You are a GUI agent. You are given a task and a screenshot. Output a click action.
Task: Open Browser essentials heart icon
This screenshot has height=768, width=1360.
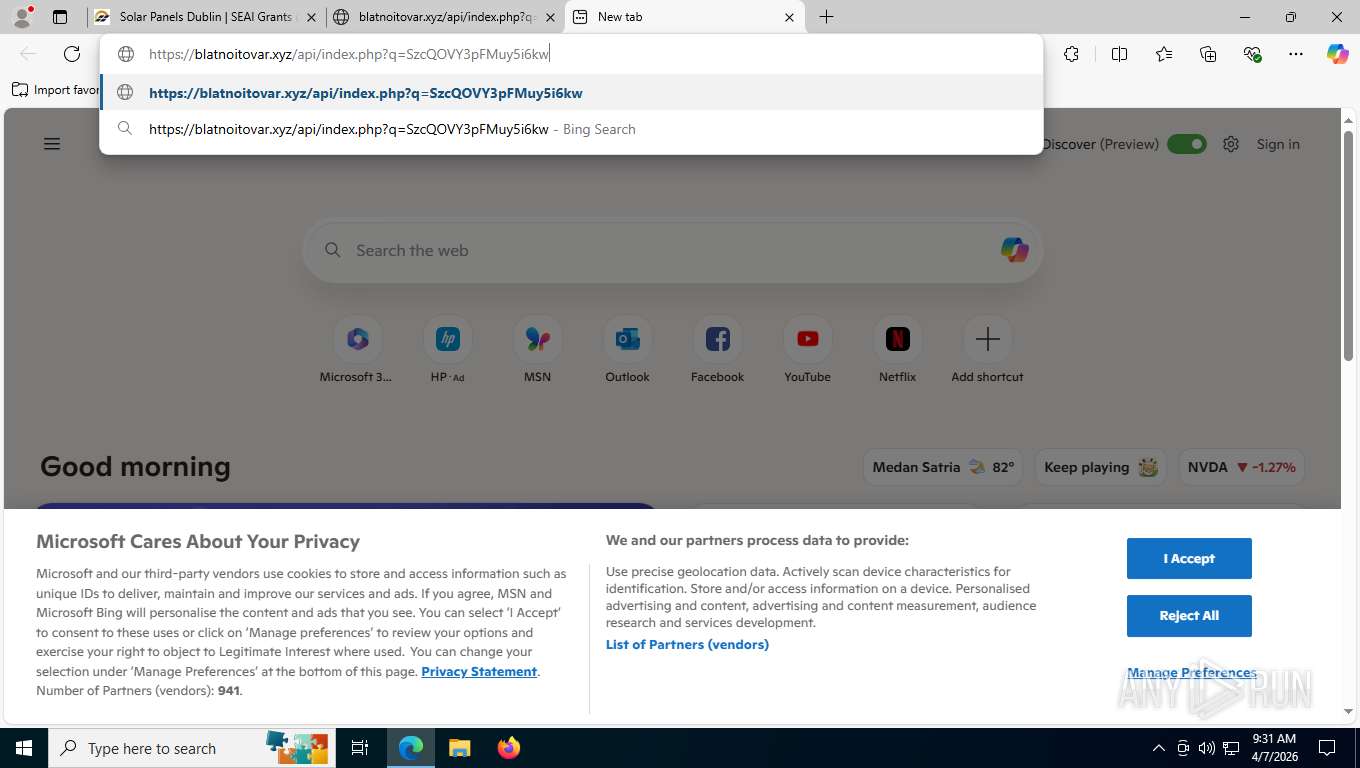click(x=1252, y=54)
